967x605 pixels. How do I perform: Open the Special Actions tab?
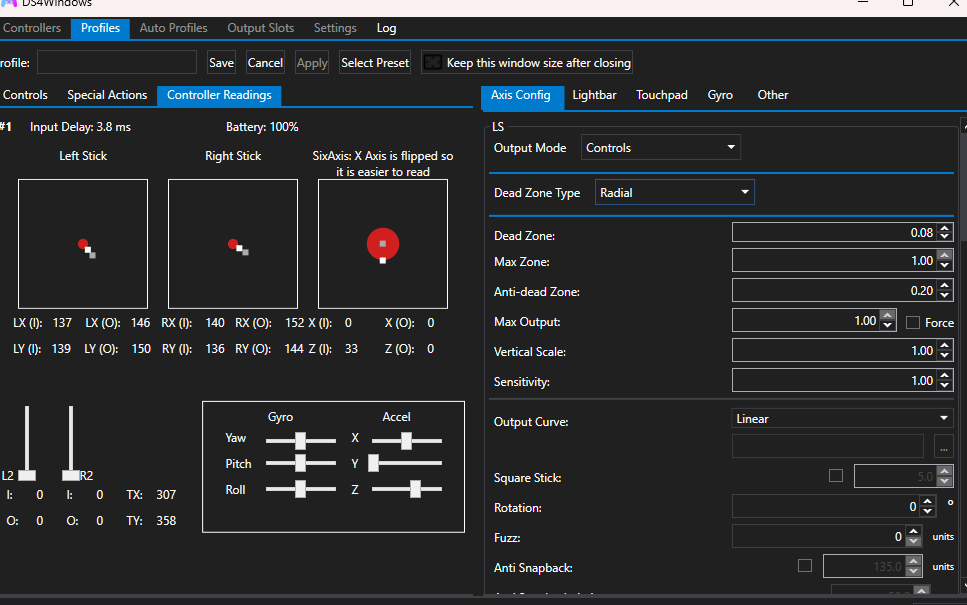click(107, 95)
